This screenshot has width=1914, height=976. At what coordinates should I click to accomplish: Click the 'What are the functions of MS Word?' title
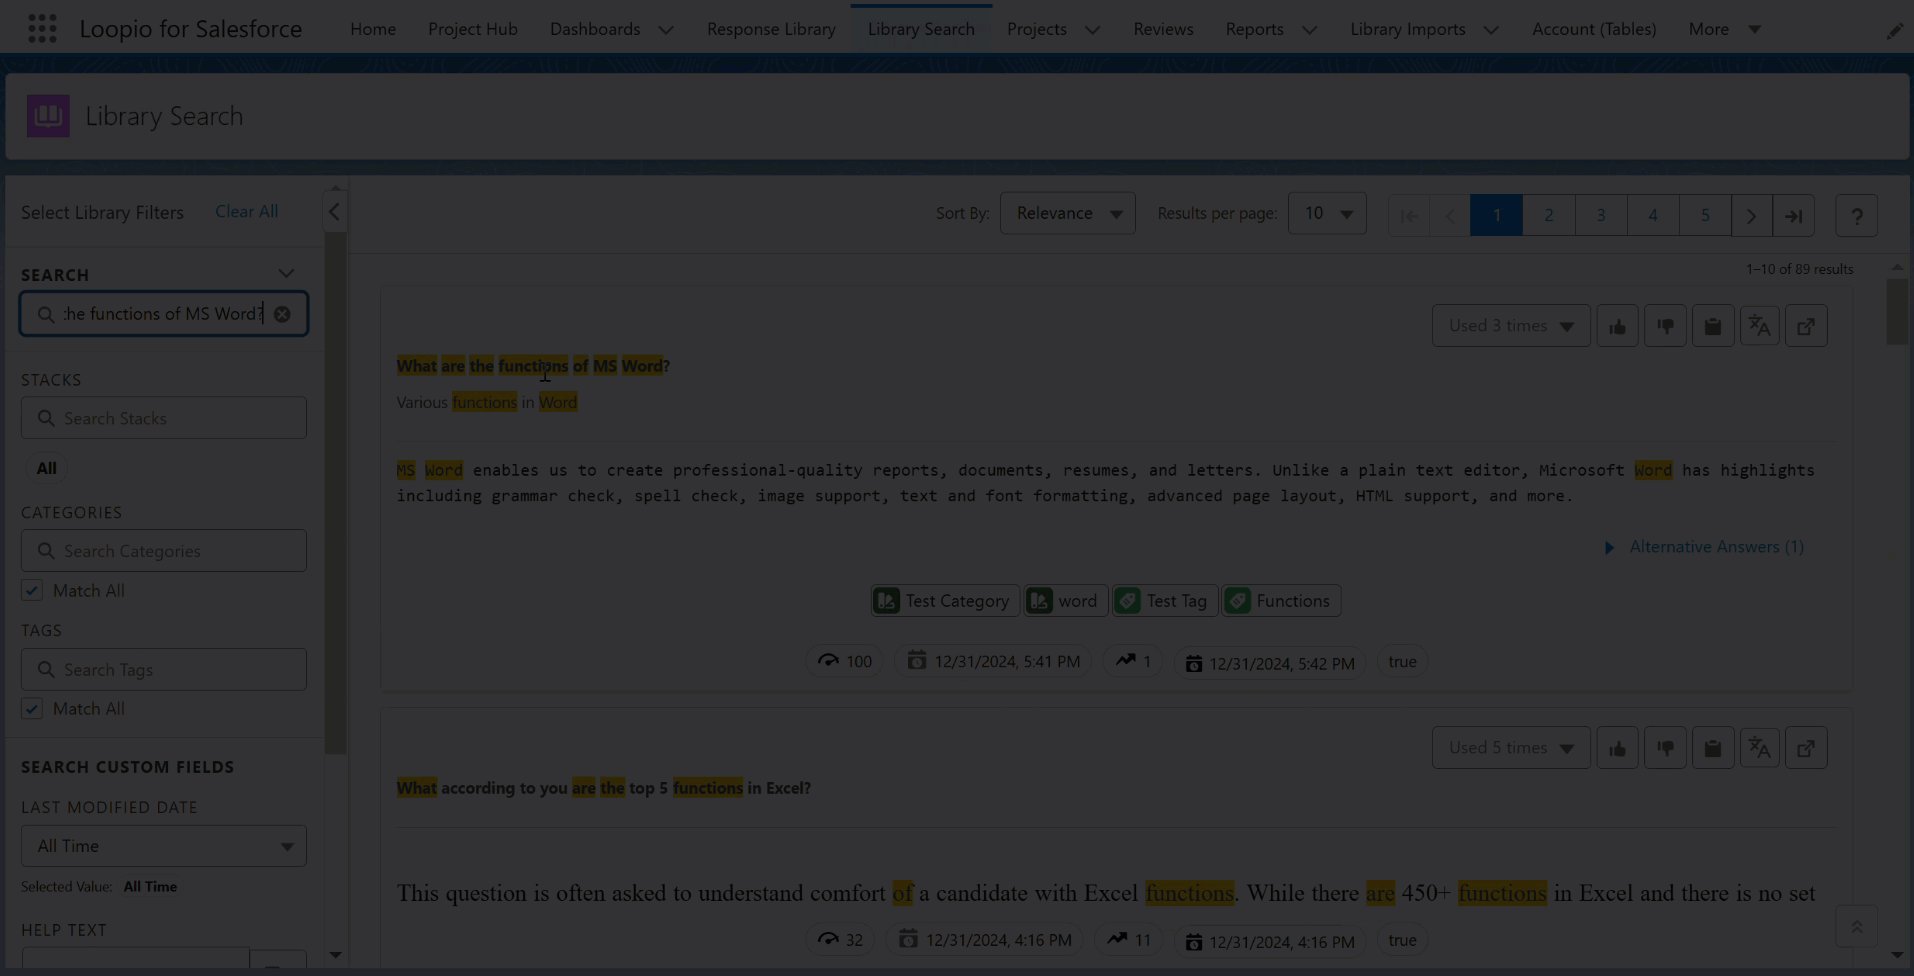click(x=533, y=366)
